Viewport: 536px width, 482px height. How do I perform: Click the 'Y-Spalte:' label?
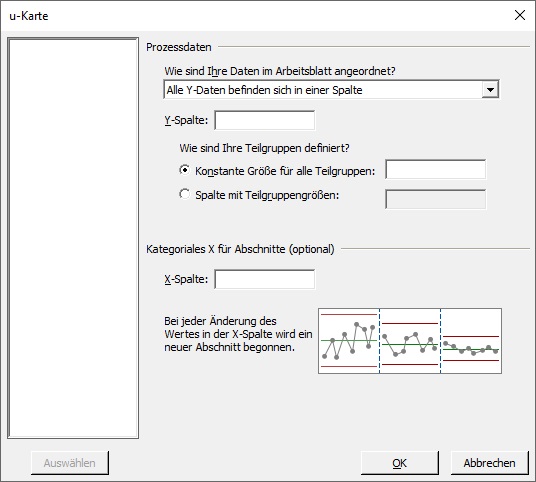(186, 120)
